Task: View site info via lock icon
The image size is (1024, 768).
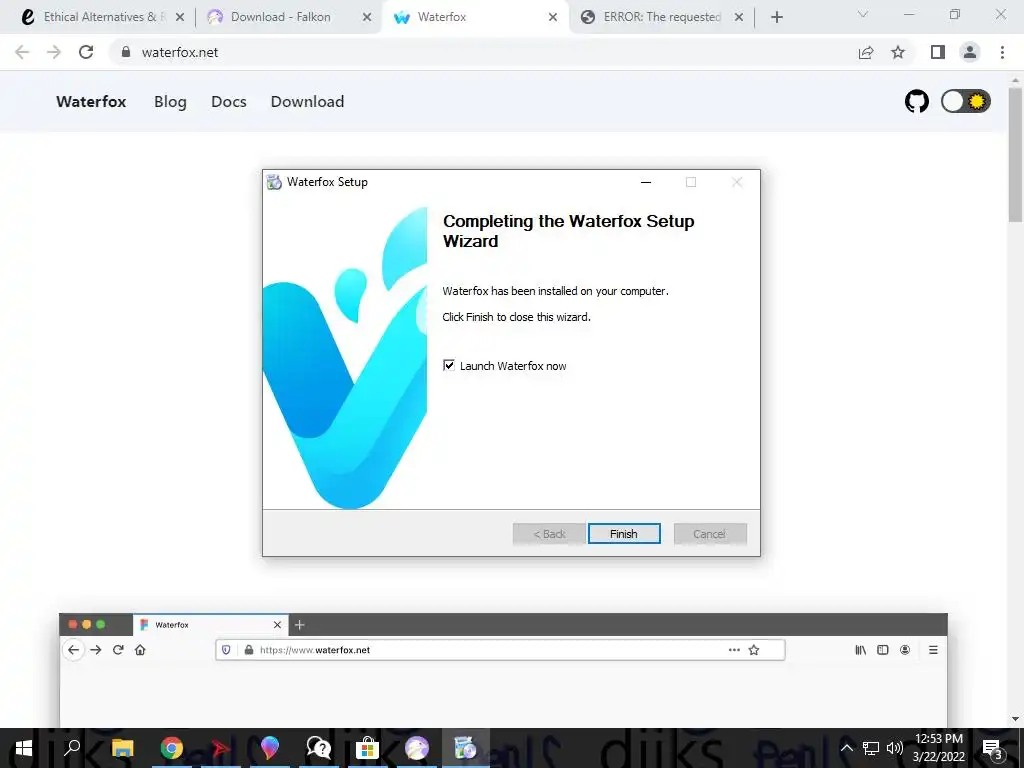Action: click(x=126, y=52)
